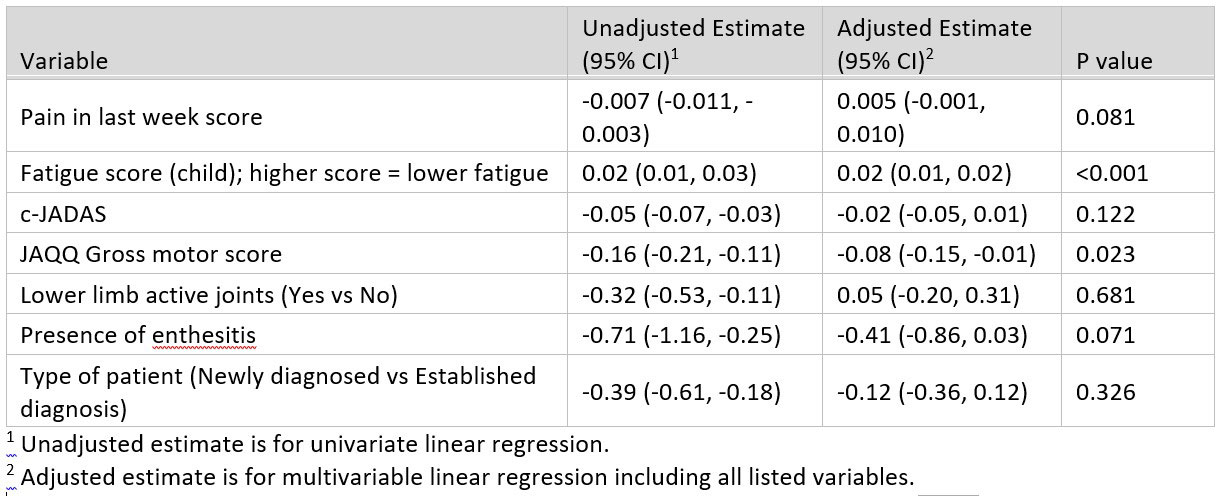Screen dimensions: 1218x496
Task: Click the univariate linear regression footnote
Action: [x=314, y=442]
